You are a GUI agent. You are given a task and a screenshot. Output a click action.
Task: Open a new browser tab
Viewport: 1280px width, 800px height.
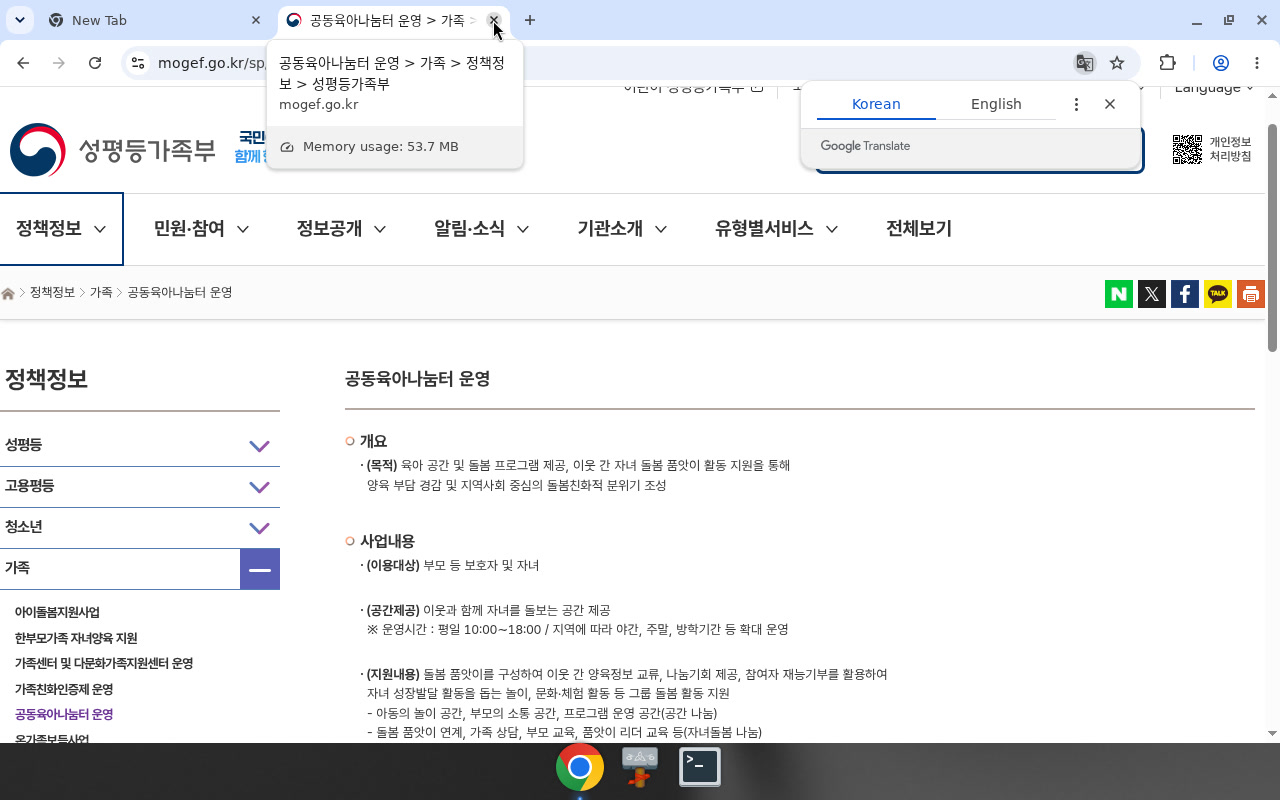coord(530,20)
